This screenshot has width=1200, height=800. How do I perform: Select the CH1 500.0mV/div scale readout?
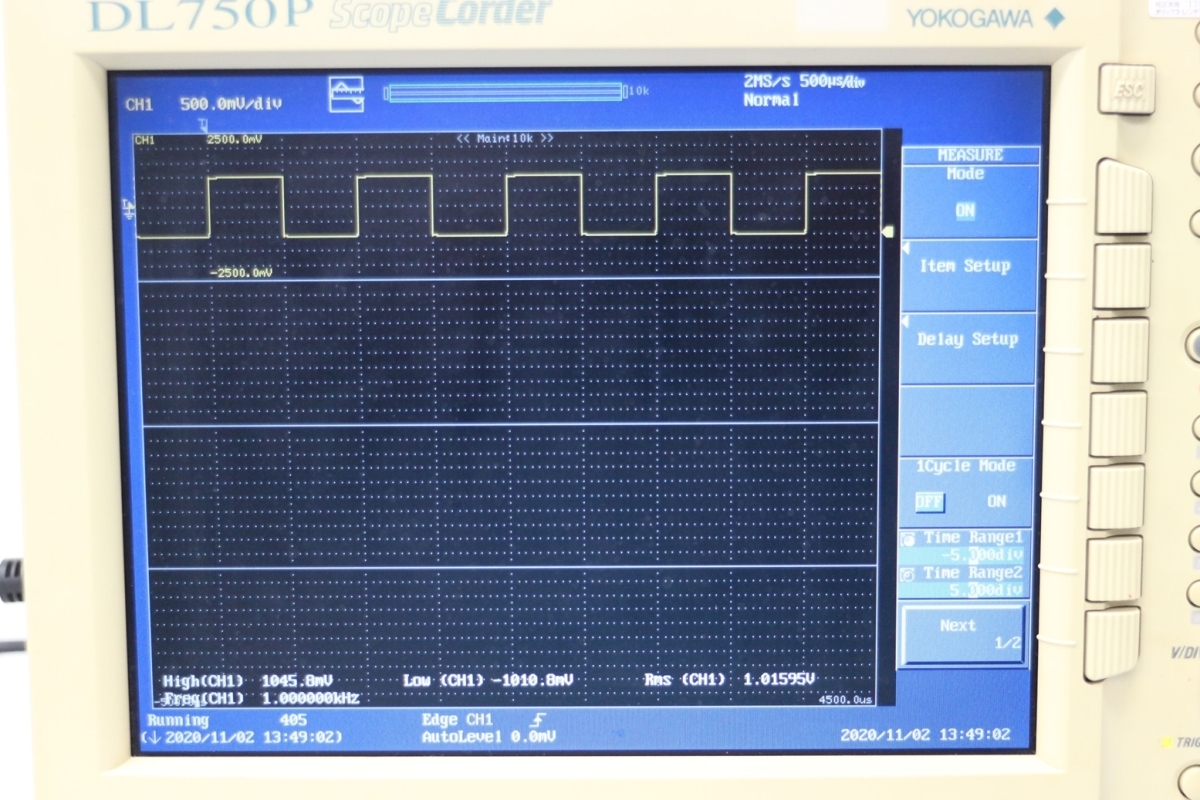(x=203, y=104)
